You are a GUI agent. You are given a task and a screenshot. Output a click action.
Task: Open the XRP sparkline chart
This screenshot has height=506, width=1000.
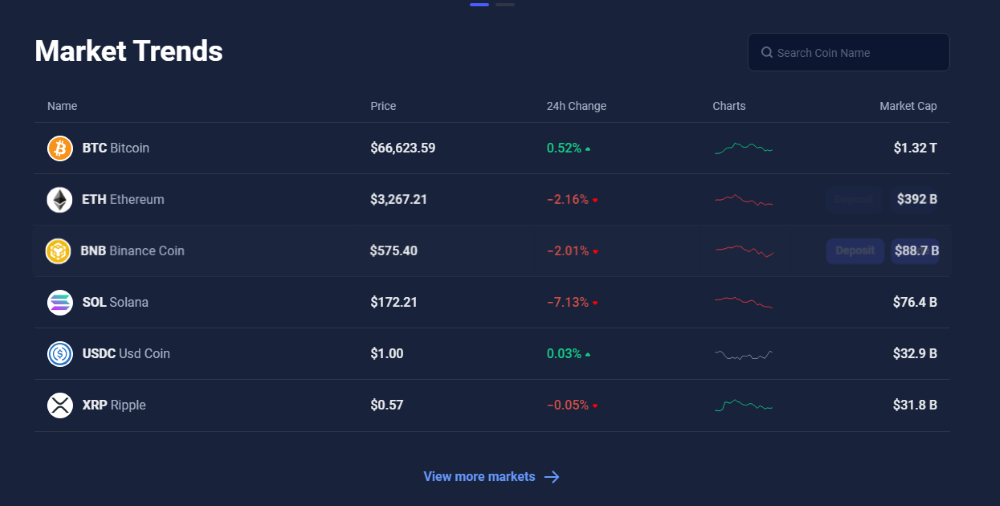[744, 405]
